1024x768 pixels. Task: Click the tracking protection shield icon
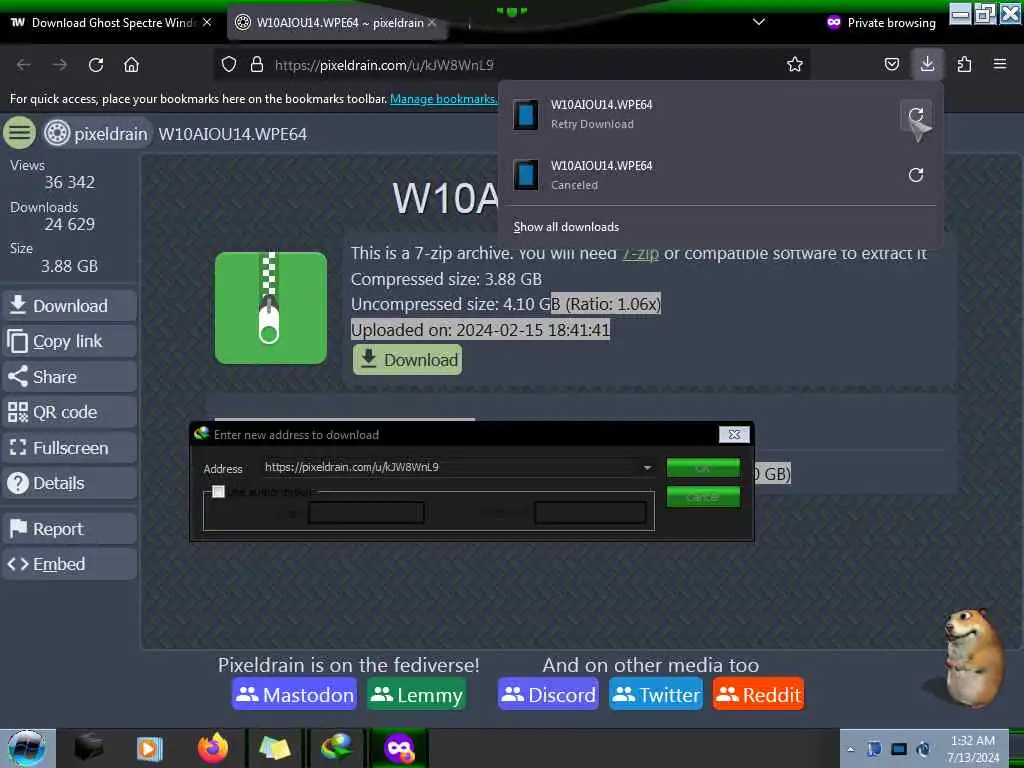[x=229, y=65]
